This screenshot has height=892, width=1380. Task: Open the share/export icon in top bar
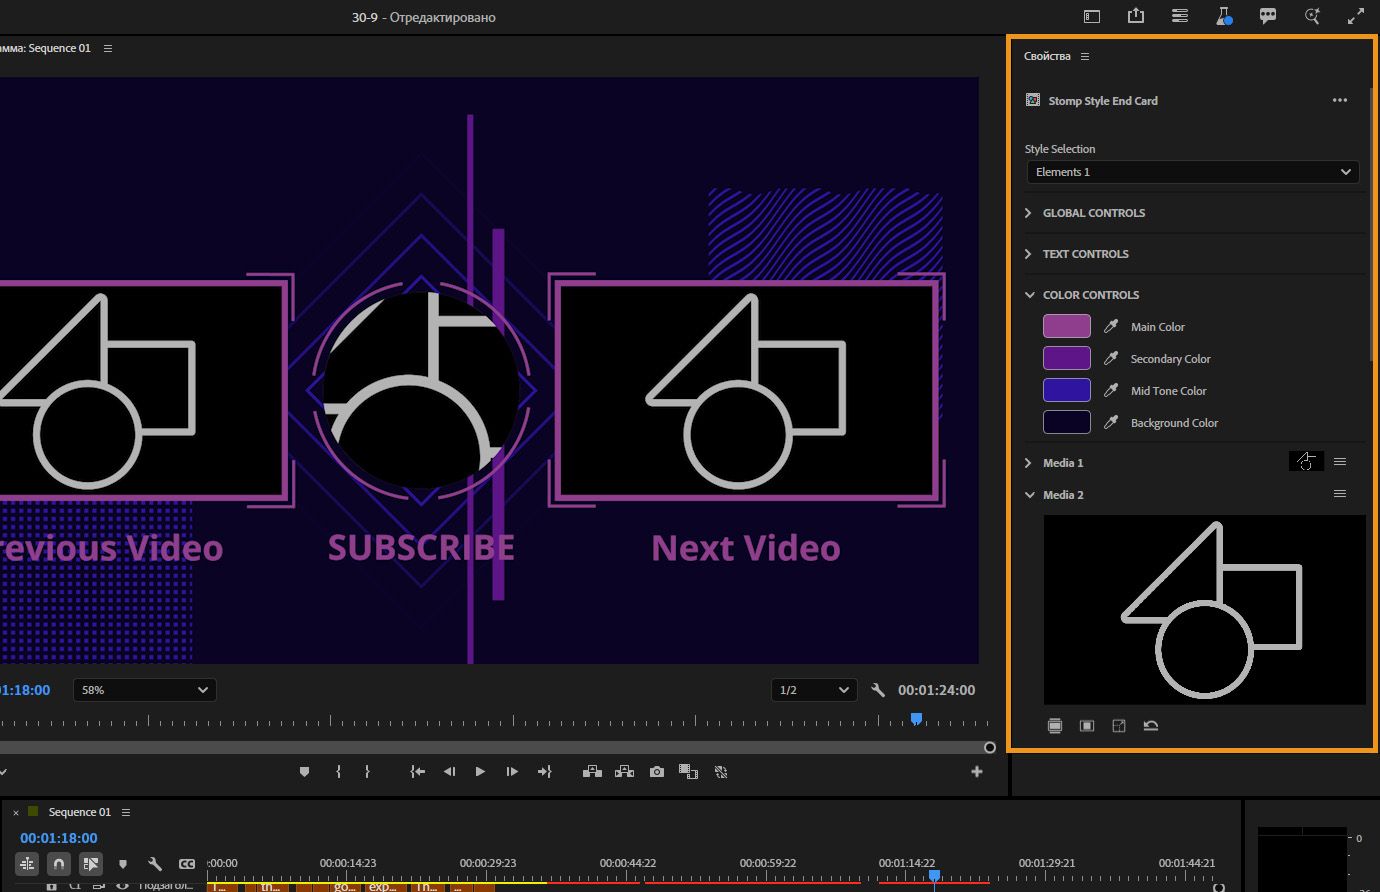tap(1136, 16)
